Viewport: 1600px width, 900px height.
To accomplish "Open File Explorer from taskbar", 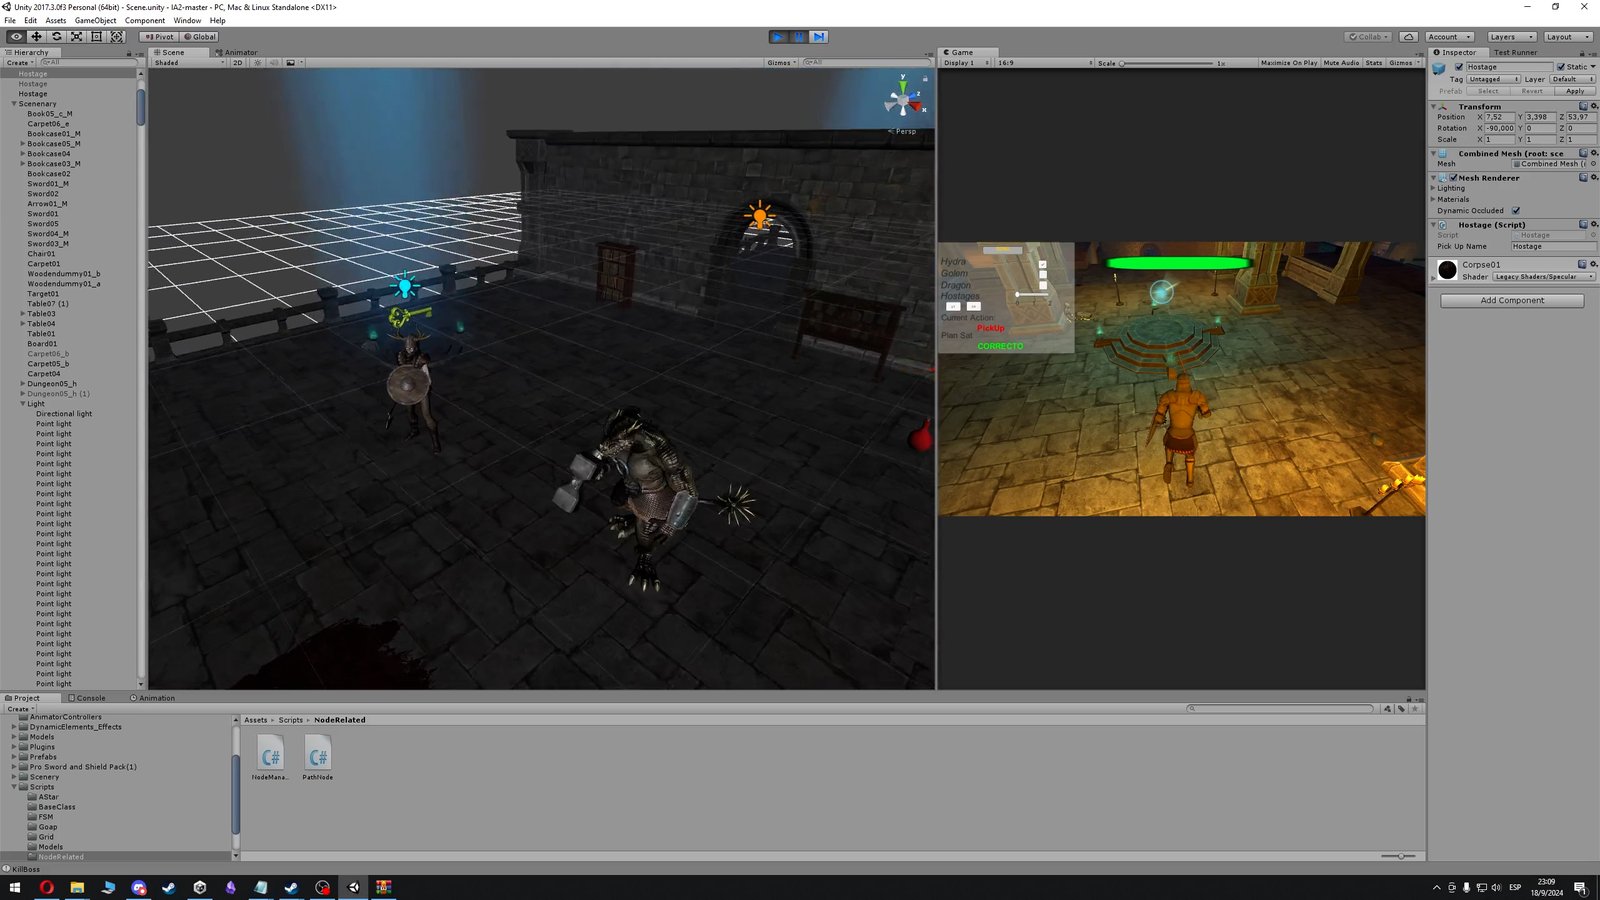I will tap(77, 887).
